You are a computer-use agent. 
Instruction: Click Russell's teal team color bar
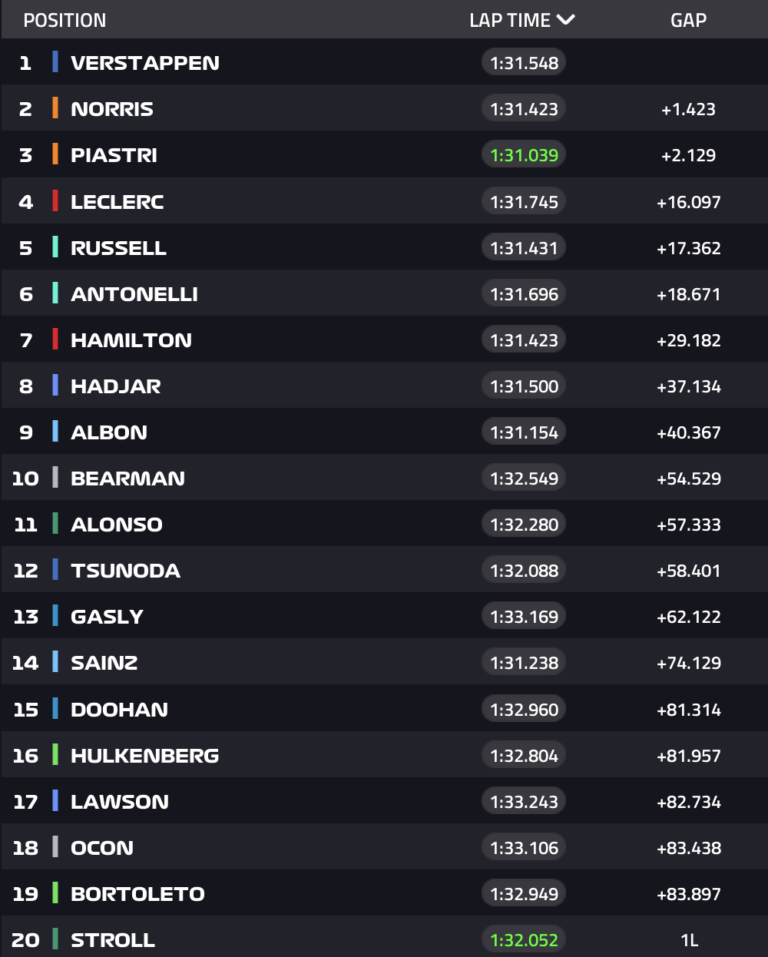click(x=55, y=248)
